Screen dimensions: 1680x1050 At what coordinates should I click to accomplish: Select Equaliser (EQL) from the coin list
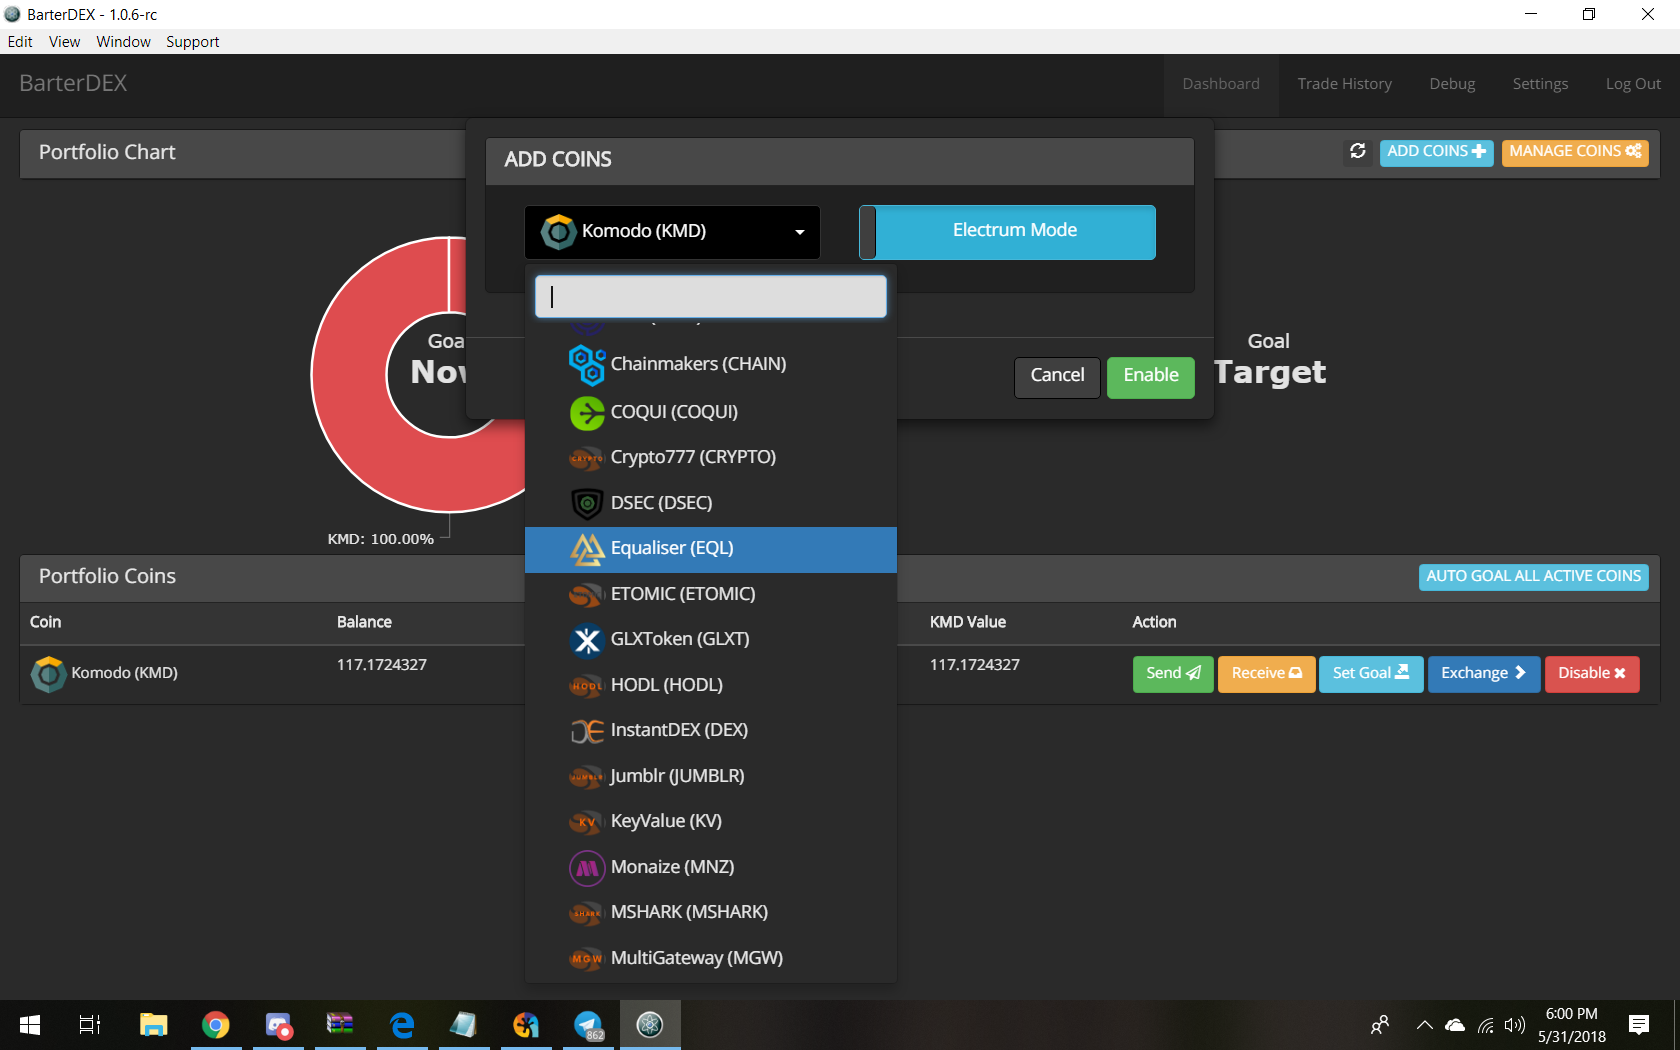tap(711, 549)
